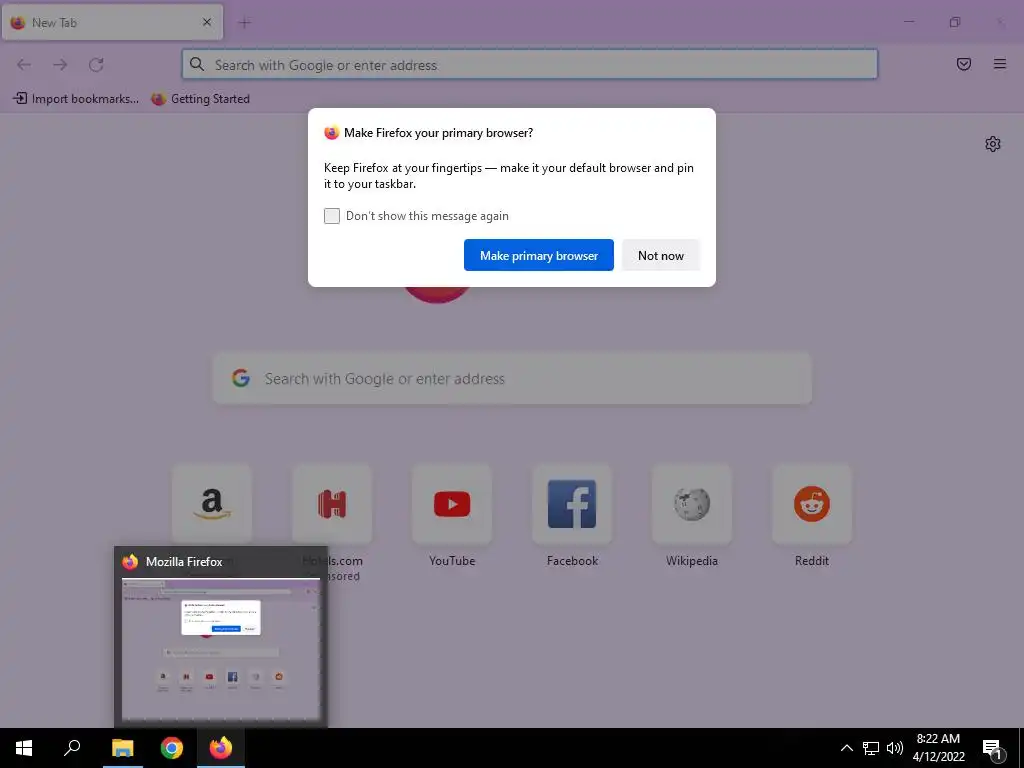Close the New Tab tab
This screenshot has height=768, width=1024.
coord(207,22)
